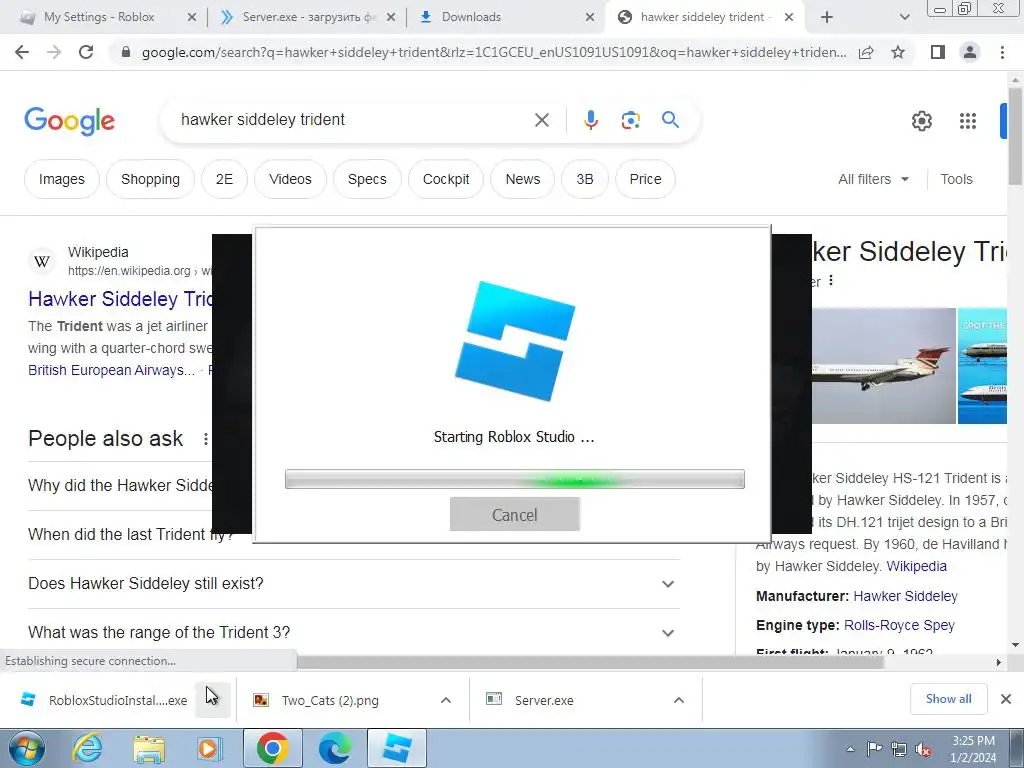
Task: Reload the page with the refresh icon
Action: [86, 52]
